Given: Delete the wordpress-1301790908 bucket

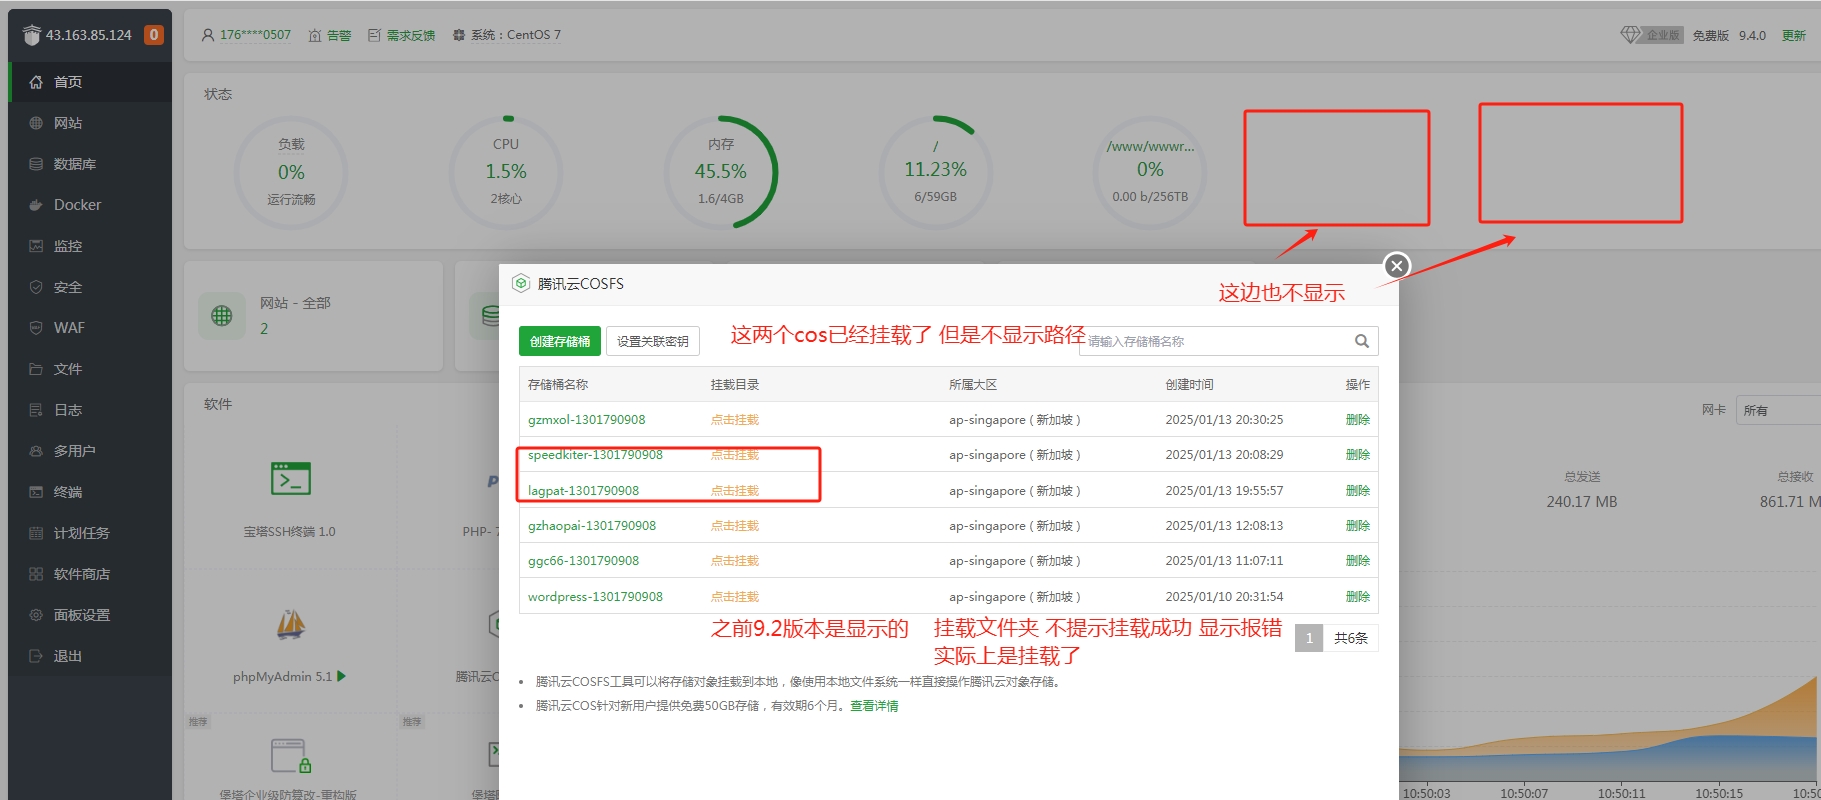Looking at the screenshot, I should [x=1358, y=597].
